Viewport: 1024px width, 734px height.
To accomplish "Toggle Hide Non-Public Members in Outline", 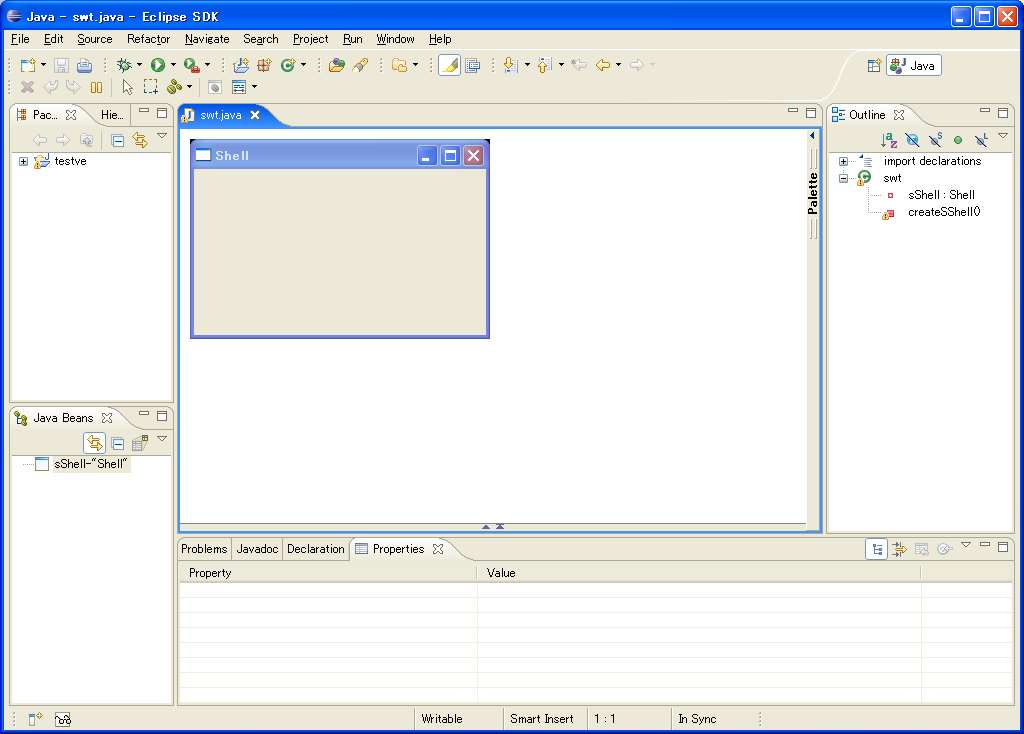I will 958,140.
